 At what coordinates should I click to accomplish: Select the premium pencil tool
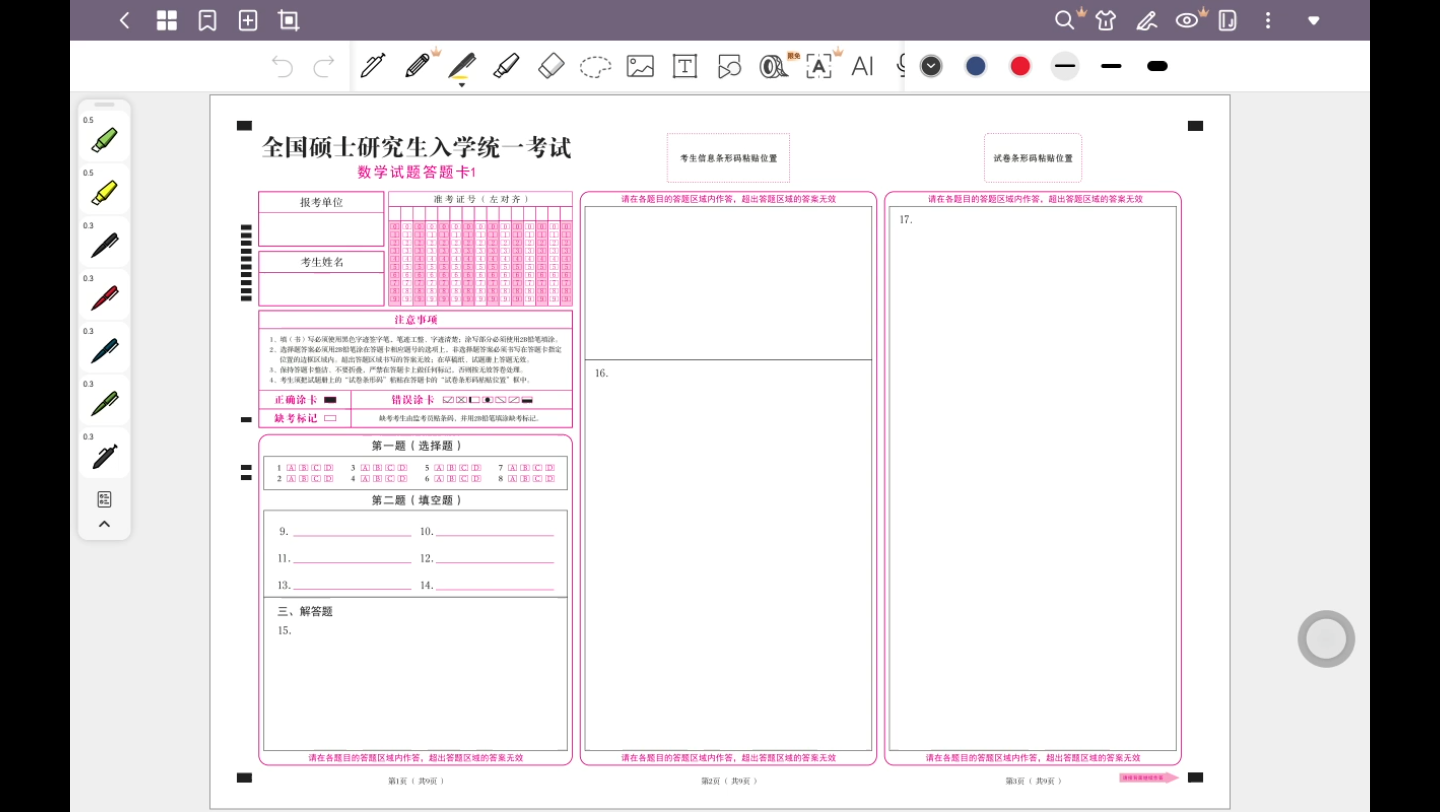point(418,66)
